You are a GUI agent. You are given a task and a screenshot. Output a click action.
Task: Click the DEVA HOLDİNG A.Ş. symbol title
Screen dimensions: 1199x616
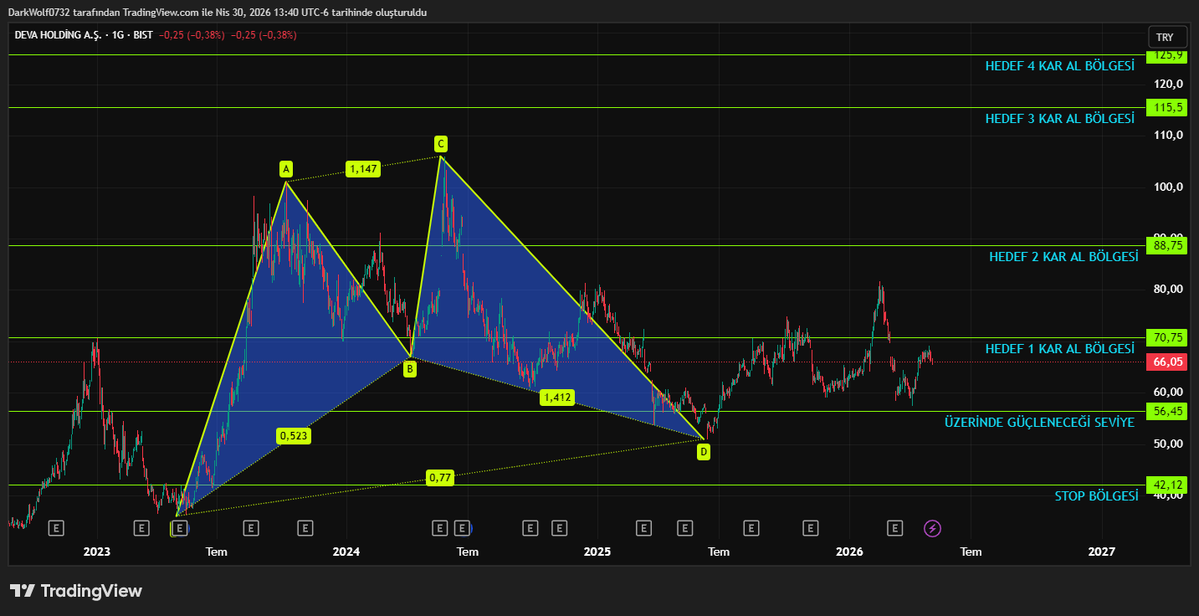(58, 35)
